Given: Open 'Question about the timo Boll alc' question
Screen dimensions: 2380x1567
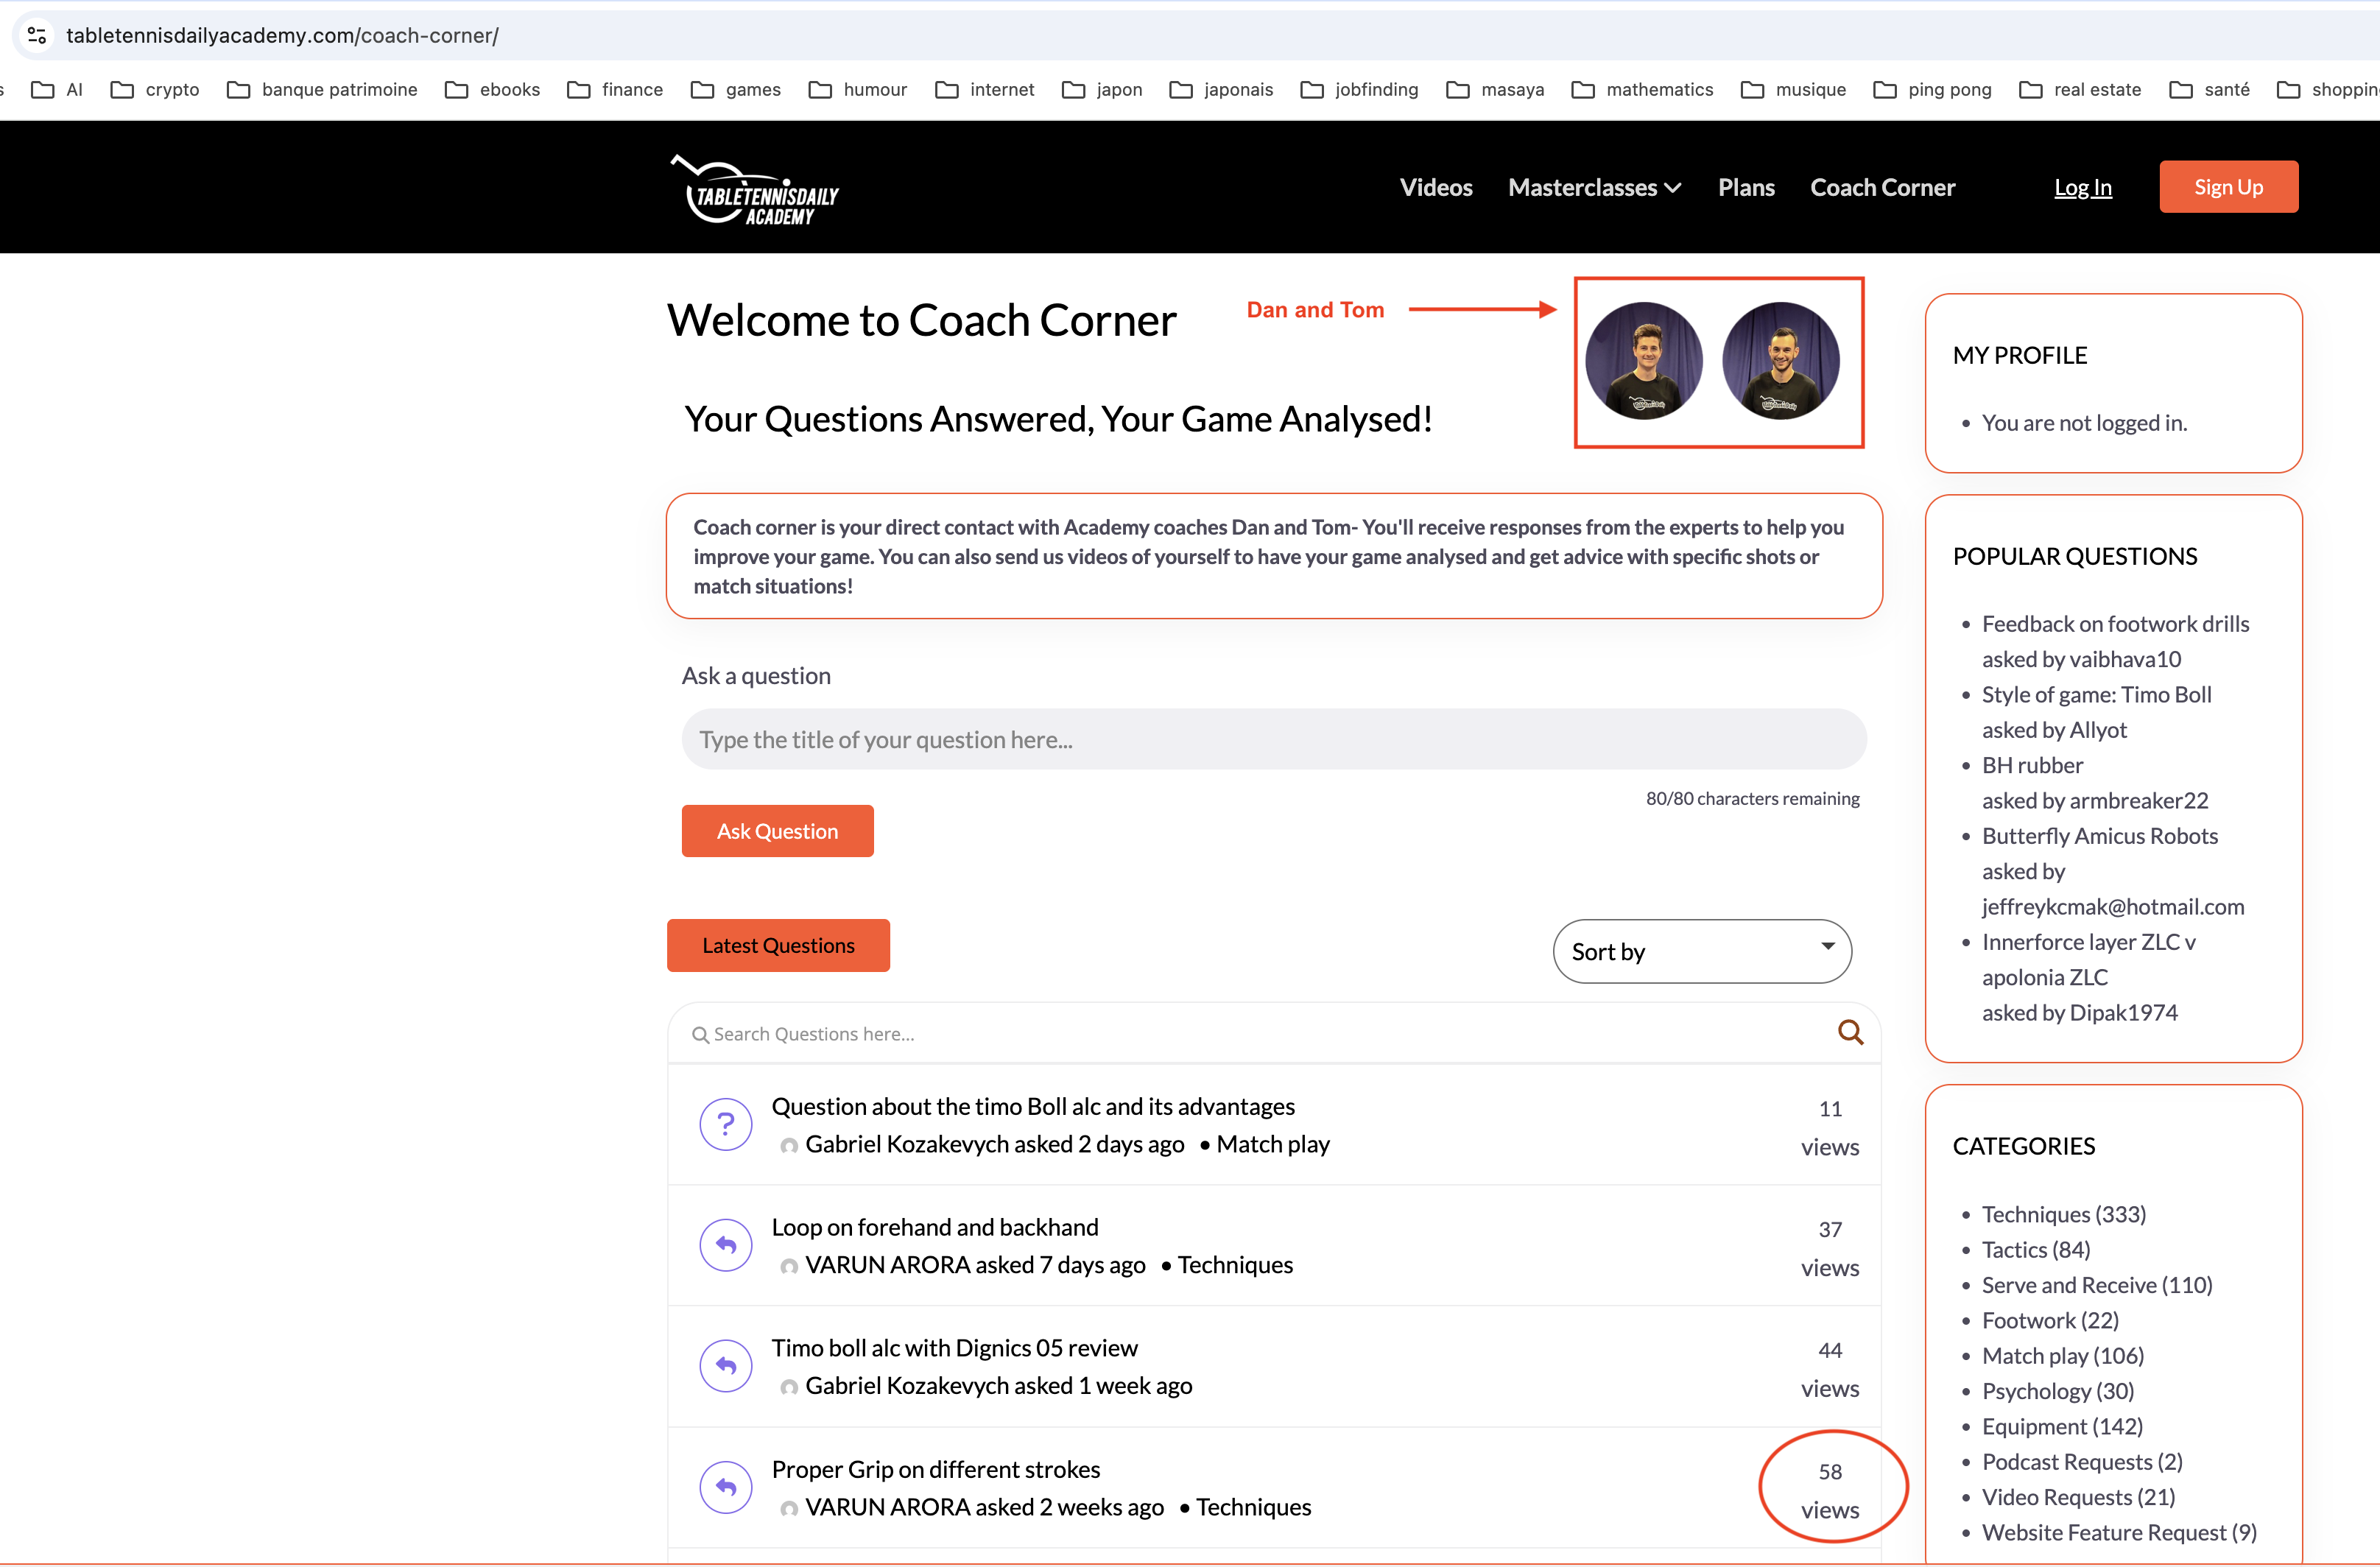Looking at the screenshot, I should [1032, 1106].
